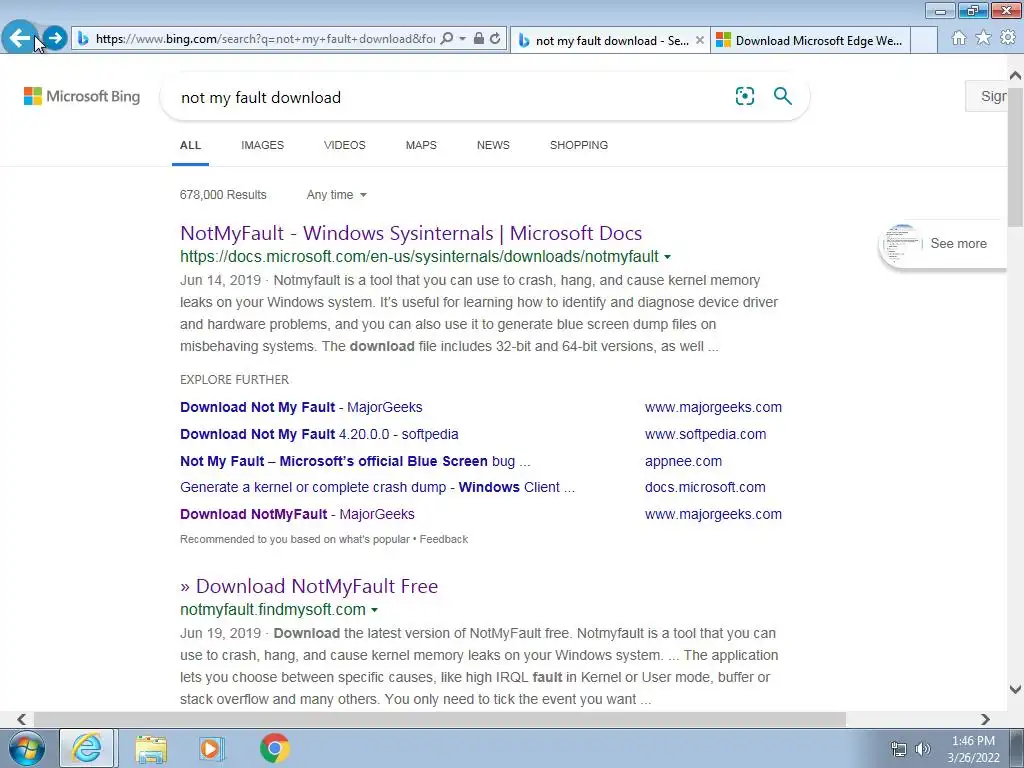Screen dimensions: 1024x768
Task: Select the NEWS tab
Action: point(493,145)
